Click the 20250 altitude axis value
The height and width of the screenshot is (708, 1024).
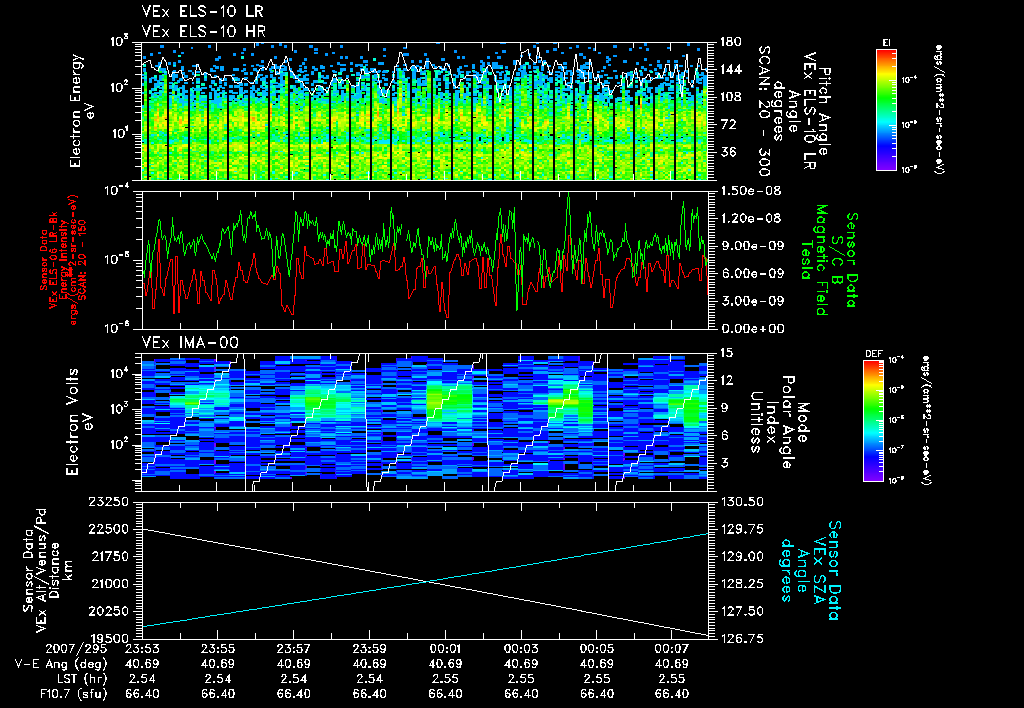tap(108, 611)
